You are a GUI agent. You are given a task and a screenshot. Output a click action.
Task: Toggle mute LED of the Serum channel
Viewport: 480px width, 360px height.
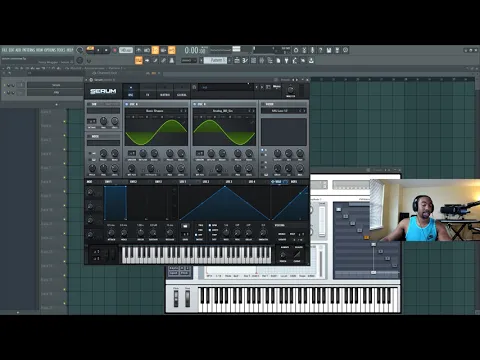click(x=5, y=85)
